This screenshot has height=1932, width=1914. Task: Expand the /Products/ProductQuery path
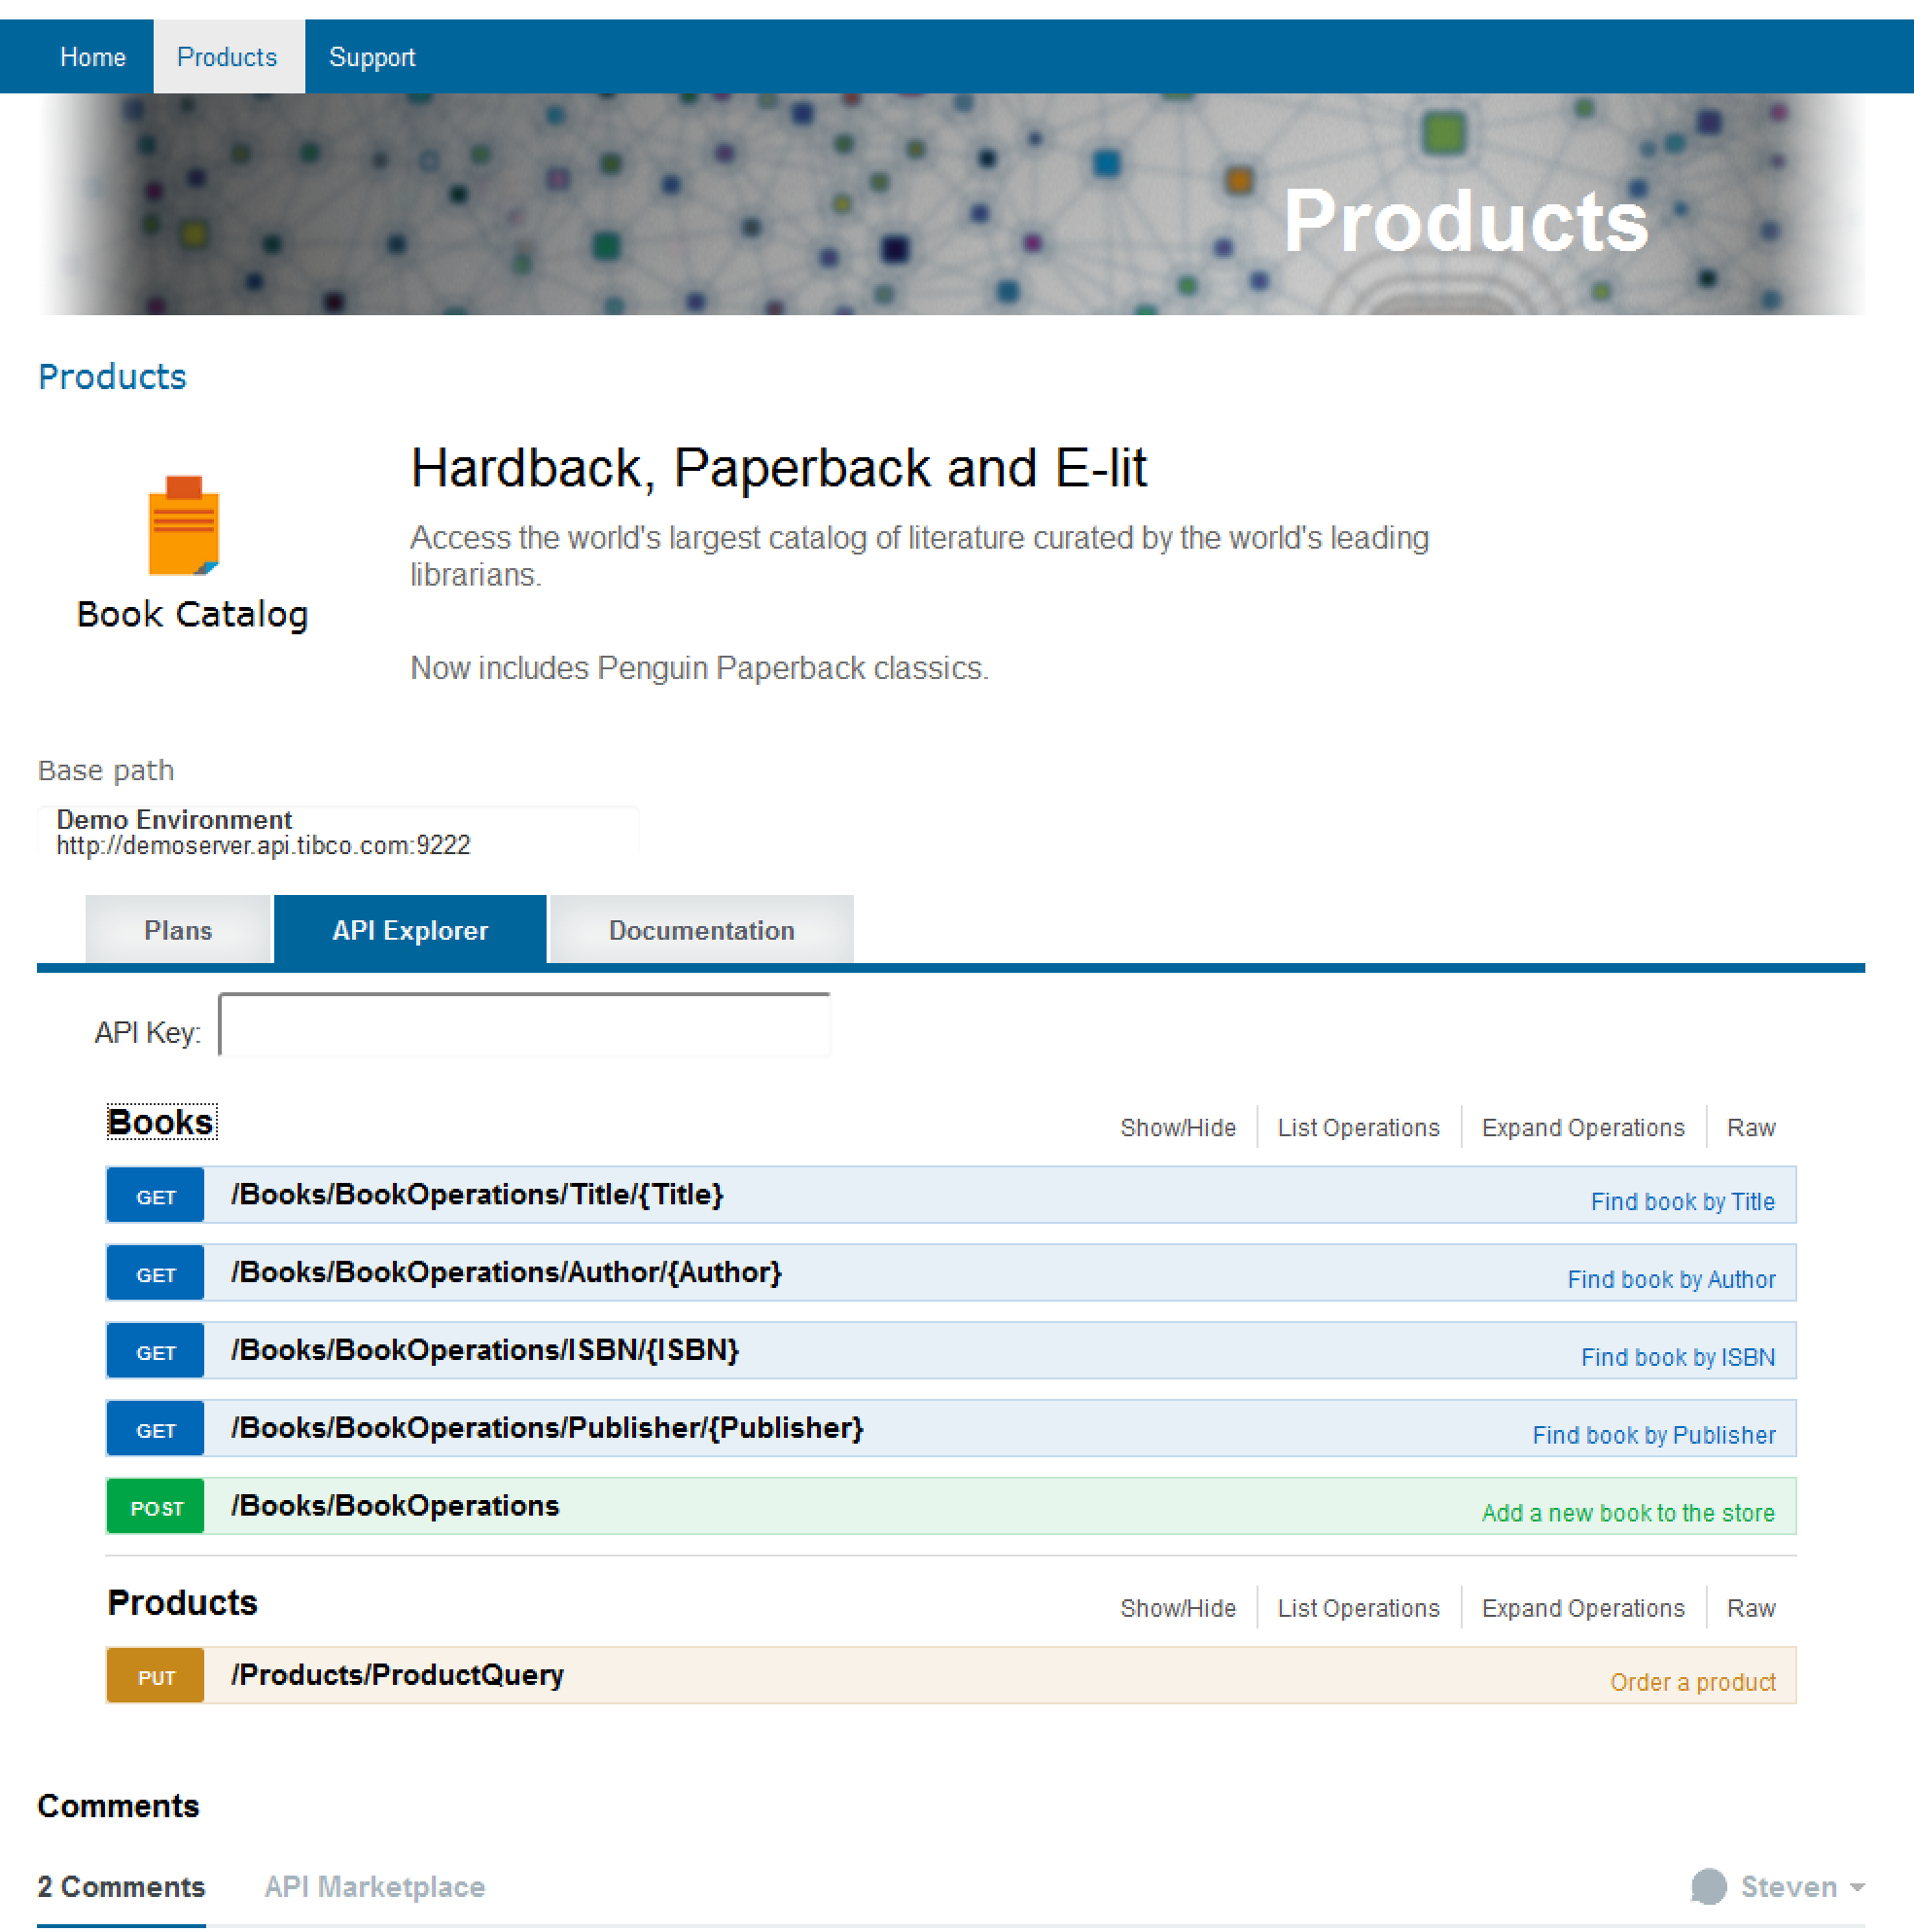(397, 1675)
